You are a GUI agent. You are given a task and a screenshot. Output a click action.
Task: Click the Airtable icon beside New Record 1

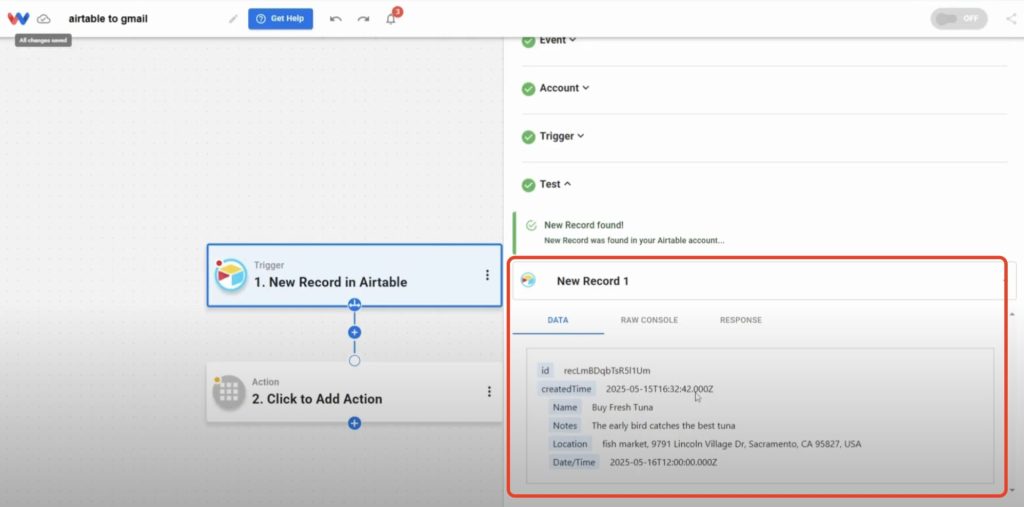point(528,280)
